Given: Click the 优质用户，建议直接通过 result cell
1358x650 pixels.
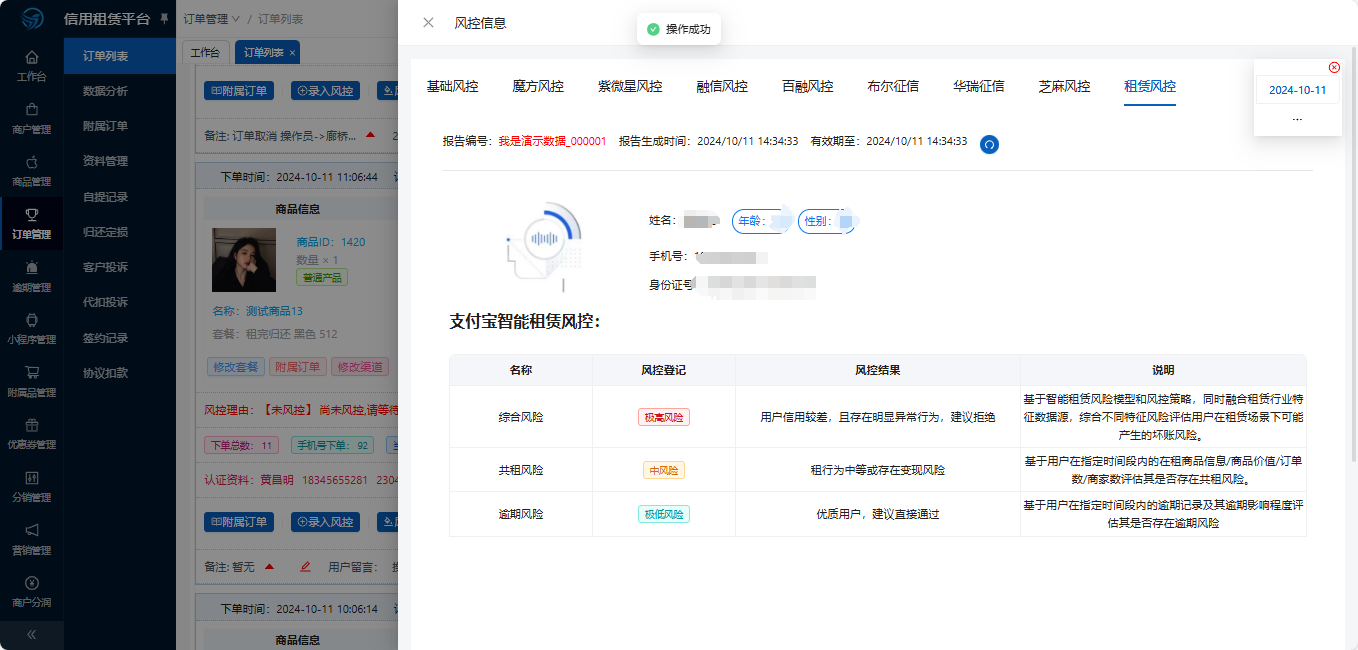Looking at the screenshot, I should click(878, 514).
